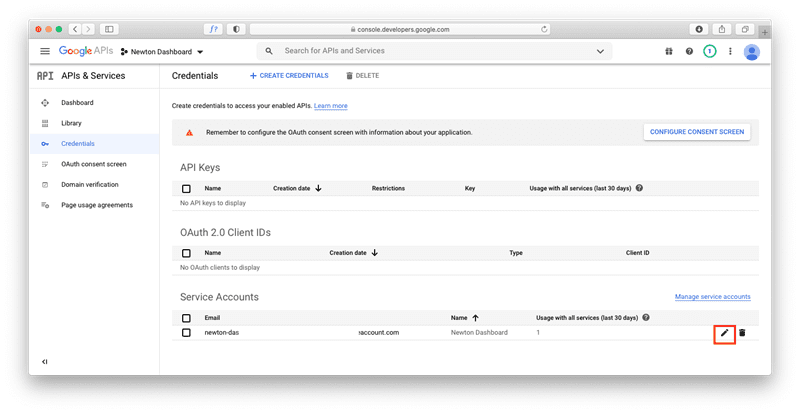Open OAuth consent screen in sidebar
Image resolution: width=800 pixels, height=413 pixels.
pos(94,164)
